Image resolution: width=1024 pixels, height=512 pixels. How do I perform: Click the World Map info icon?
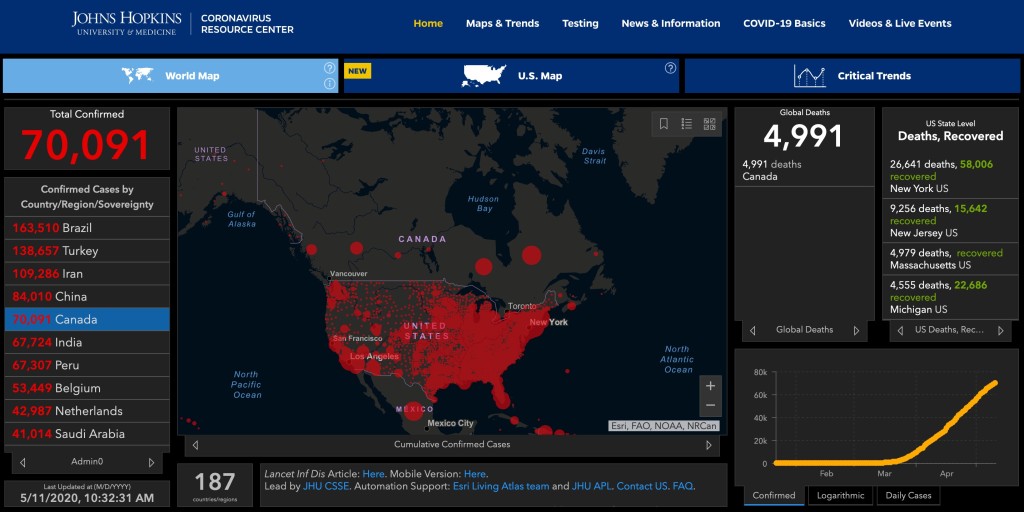[x=329, y=84]
